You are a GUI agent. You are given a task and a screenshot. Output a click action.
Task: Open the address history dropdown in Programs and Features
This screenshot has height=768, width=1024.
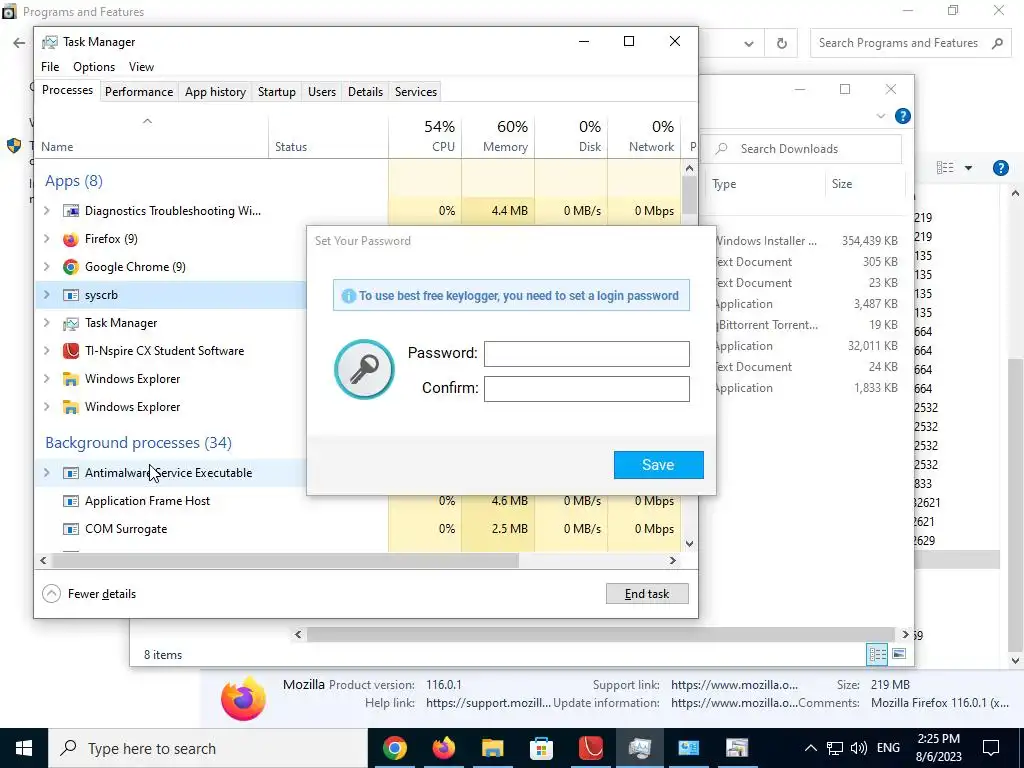coord(749,44)
